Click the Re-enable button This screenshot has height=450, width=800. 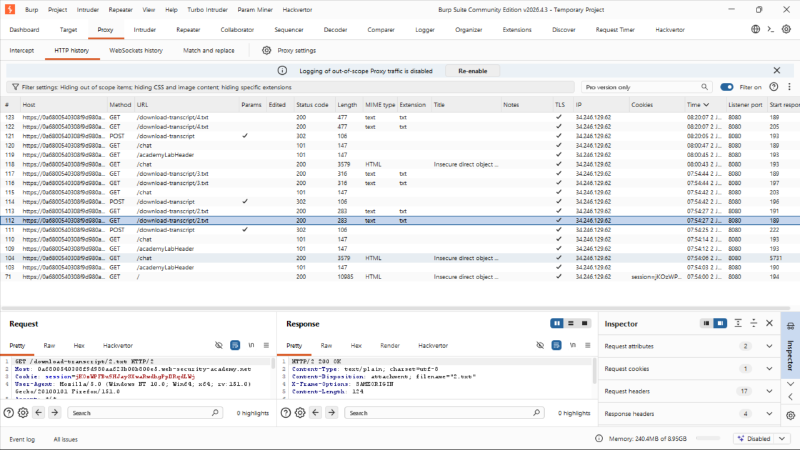click(472, 71)
